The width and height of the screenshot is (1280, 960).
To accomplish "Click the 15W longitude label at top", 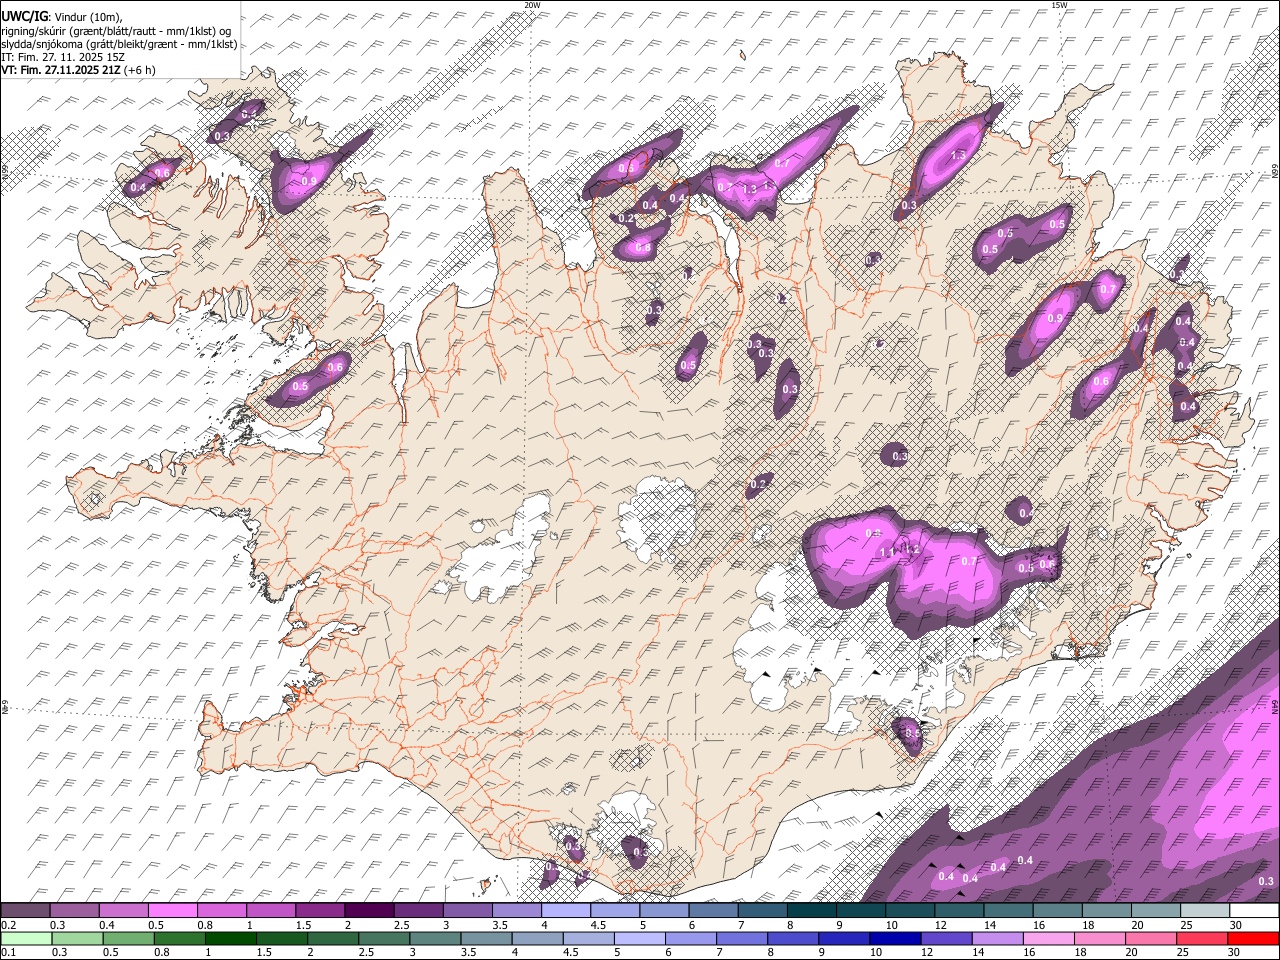I will pyautogui.click(x=1059, y=5).
